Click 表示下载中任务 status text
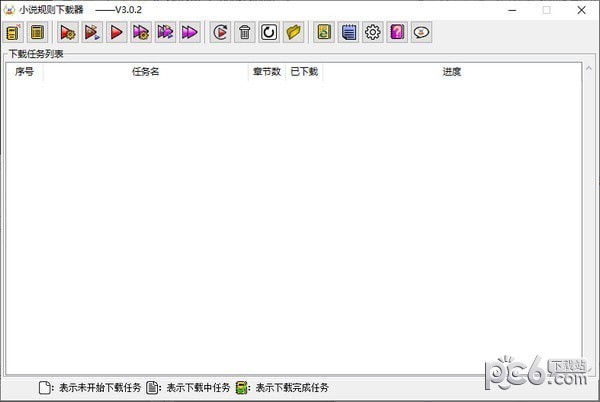 198,388
